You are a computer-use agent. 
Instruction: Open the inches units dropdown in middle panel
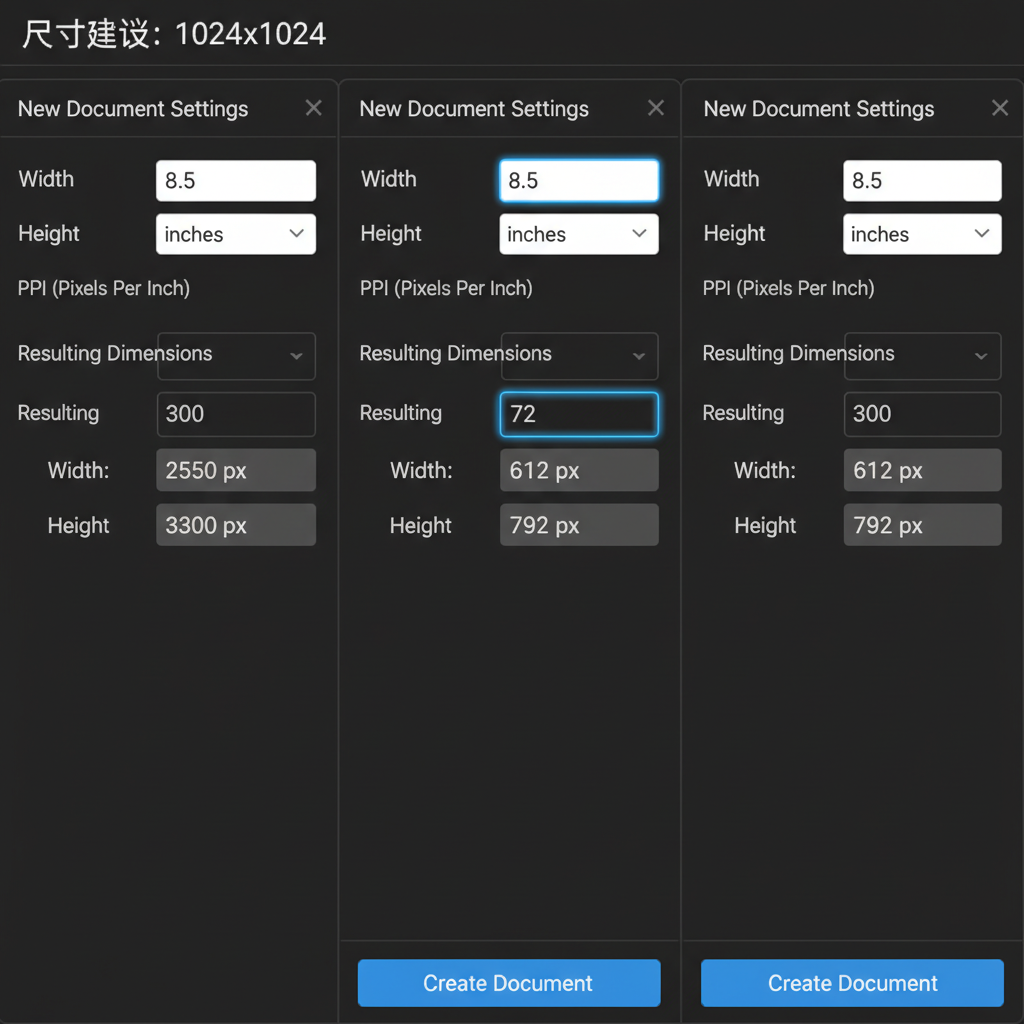[579, 234]
